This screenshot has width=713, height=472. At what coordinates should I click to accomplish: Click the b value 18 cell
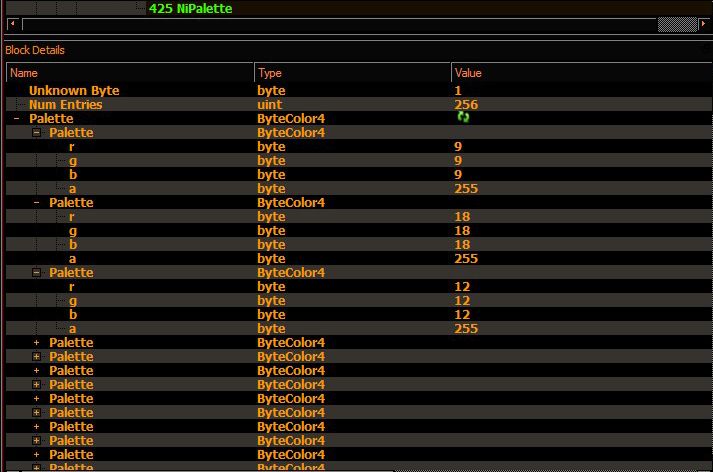tap(462, 245)
